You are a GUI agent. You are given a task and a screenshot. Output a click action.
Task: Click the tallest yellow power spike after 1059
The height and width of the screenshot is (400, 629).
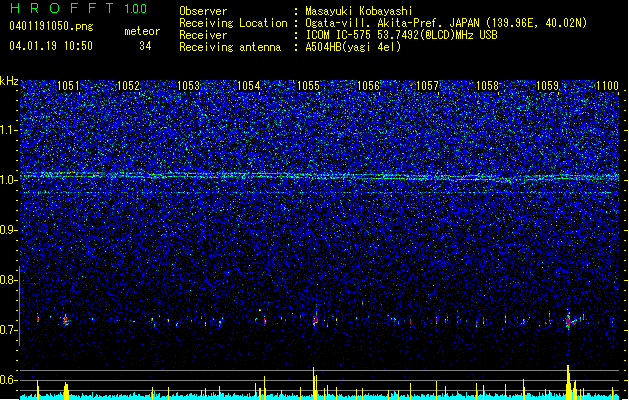click(568, 382)
